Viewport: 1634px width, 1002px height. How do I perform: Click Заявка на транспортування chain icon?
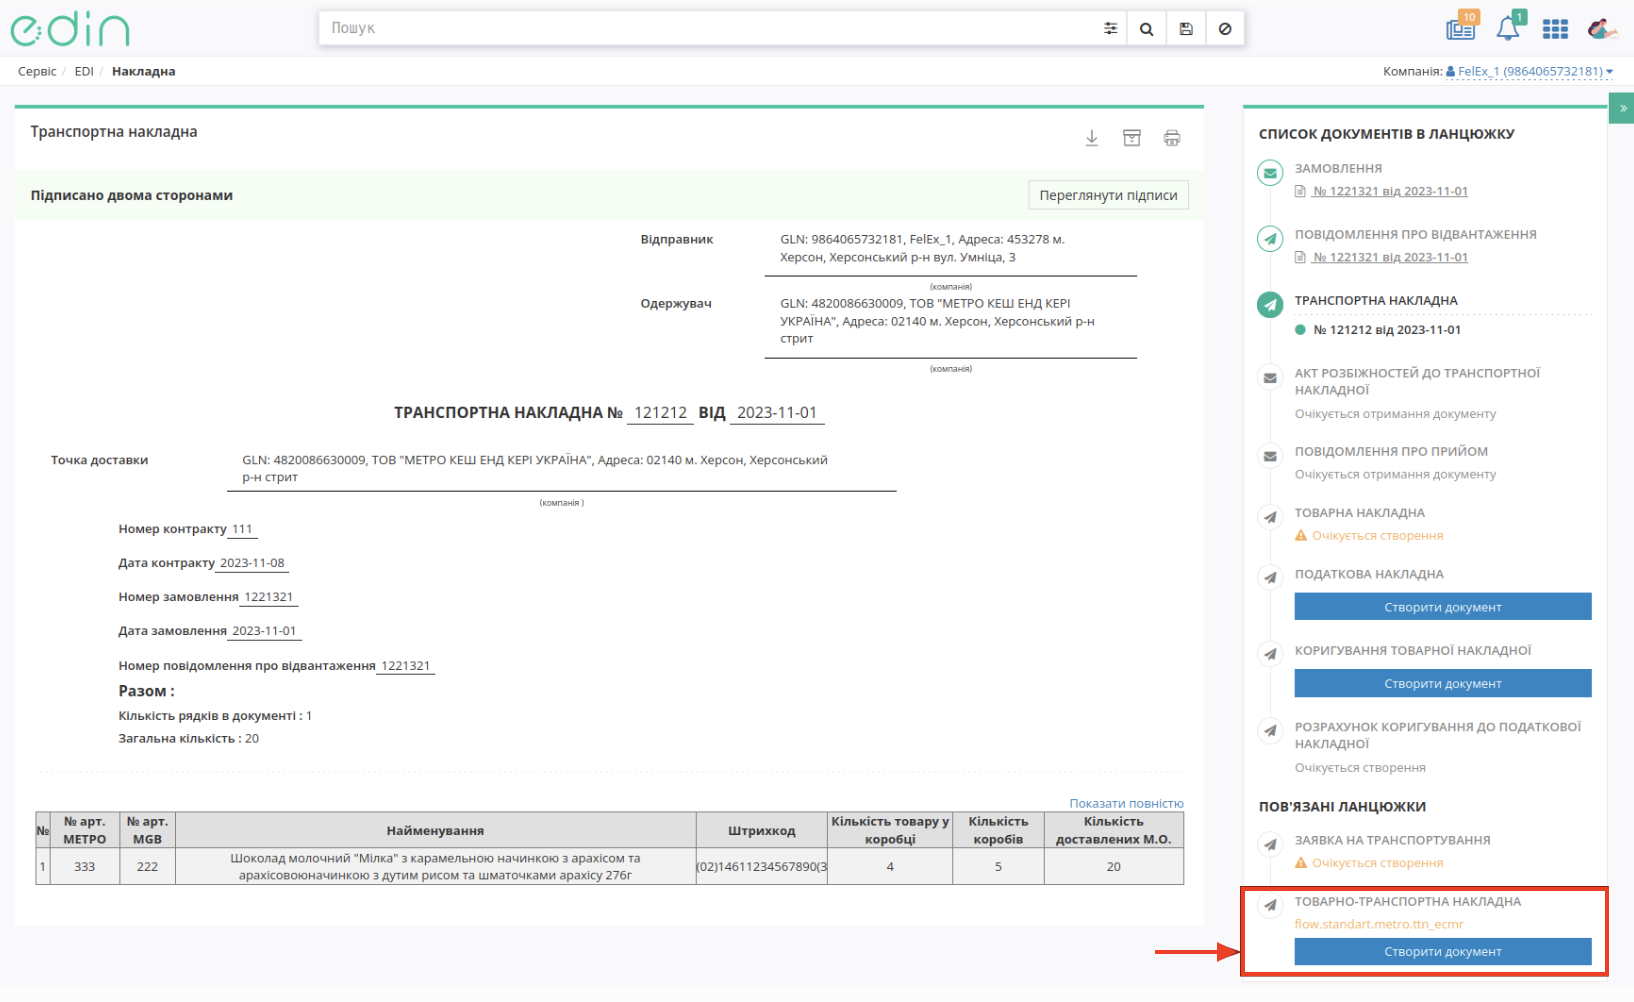click(1270, 844)
